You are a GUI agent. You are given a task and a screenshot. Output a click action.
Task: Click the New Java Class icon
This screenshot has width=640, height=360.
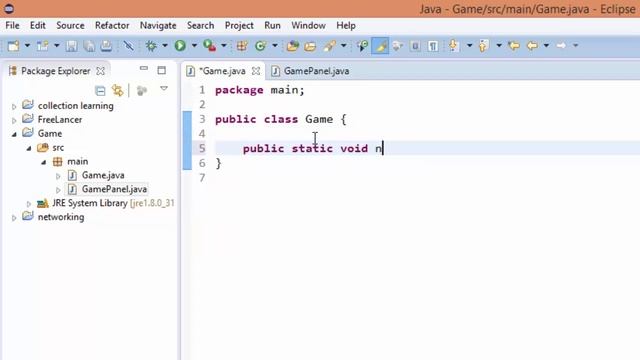pos(260,46)
